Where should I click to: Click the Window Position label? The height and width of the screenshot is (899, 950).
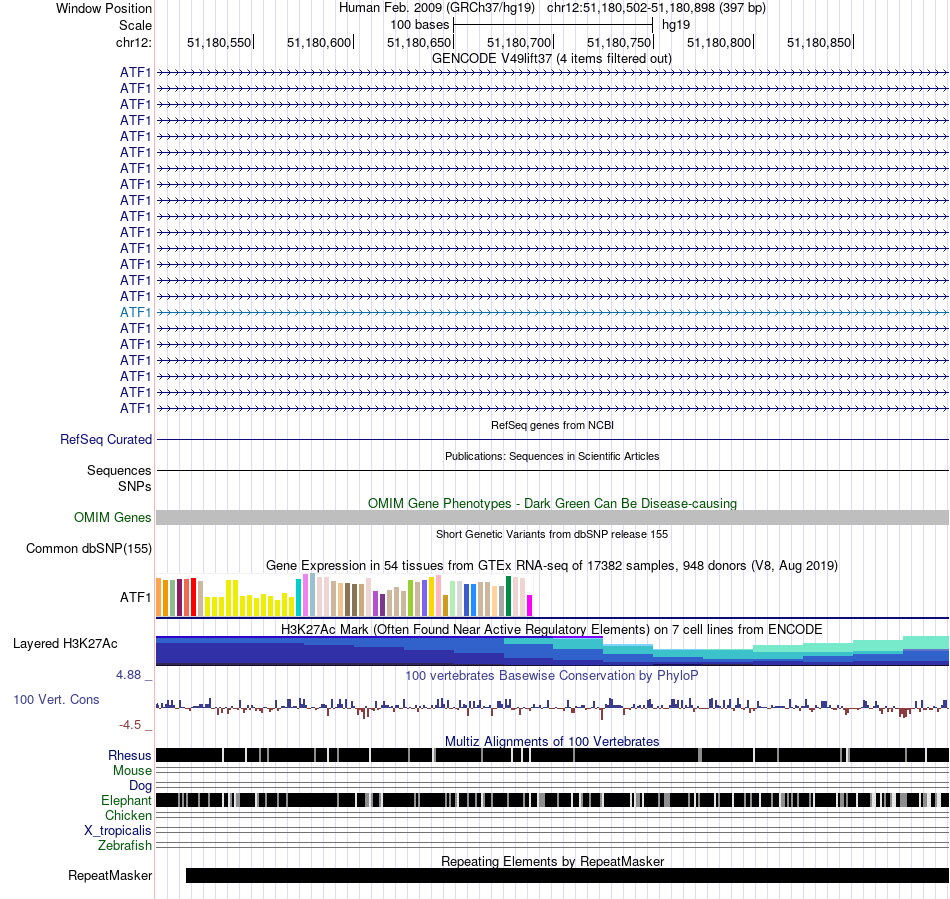[104, 8]
